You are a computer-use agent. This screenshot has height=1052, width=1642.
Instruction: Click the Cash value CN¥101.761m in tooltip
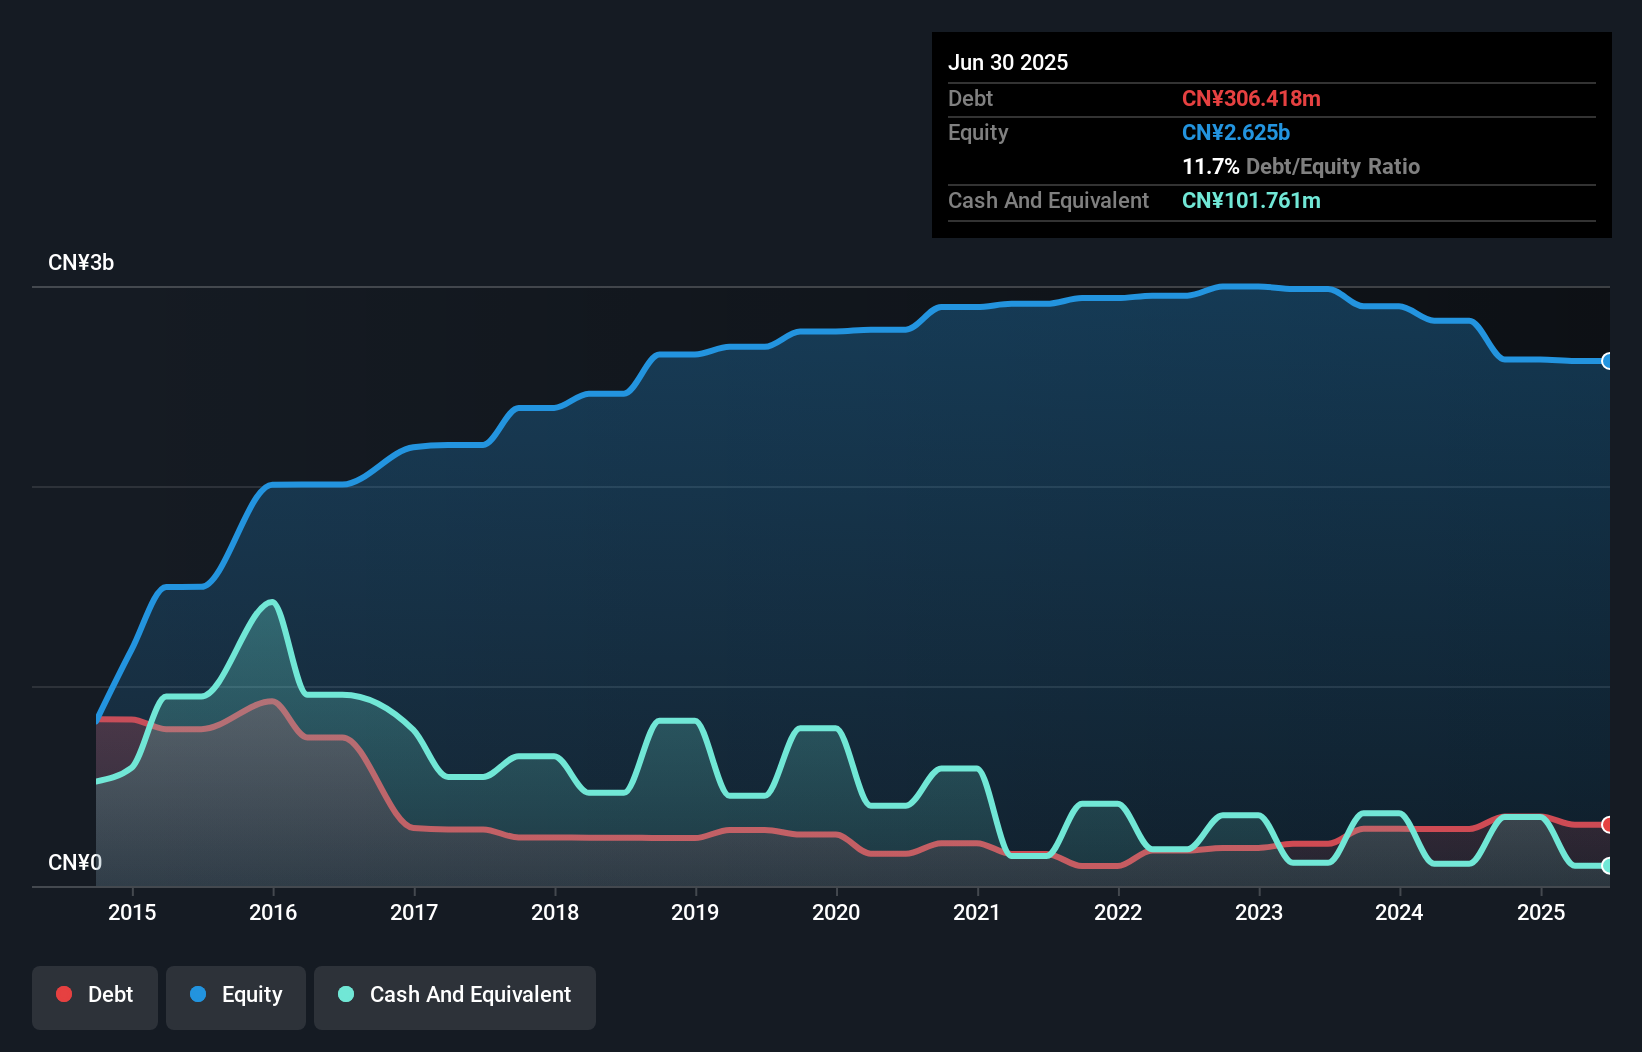(x=1251, y=201)
